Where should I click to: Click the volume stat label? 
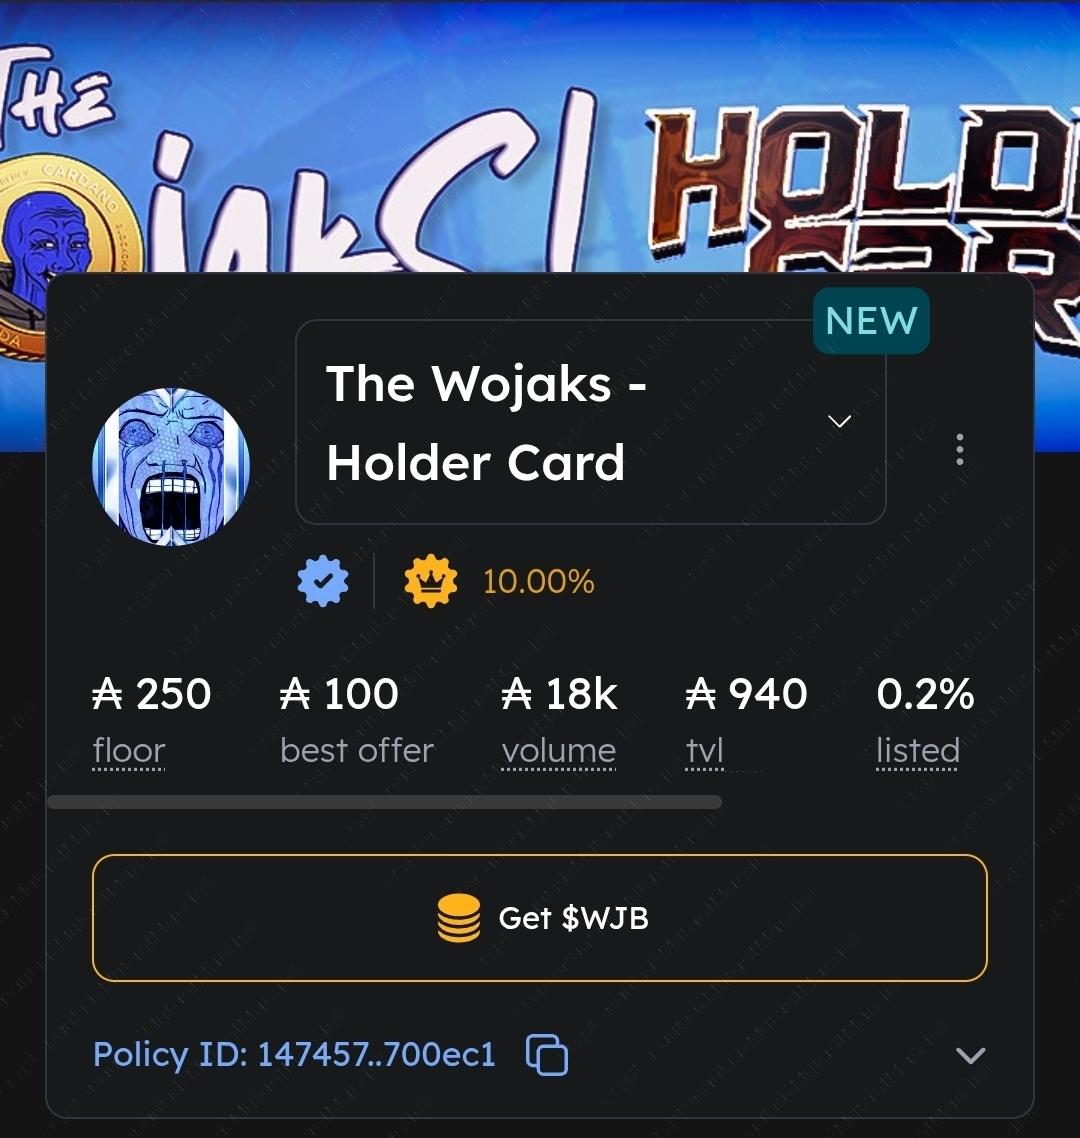(558, 750)
